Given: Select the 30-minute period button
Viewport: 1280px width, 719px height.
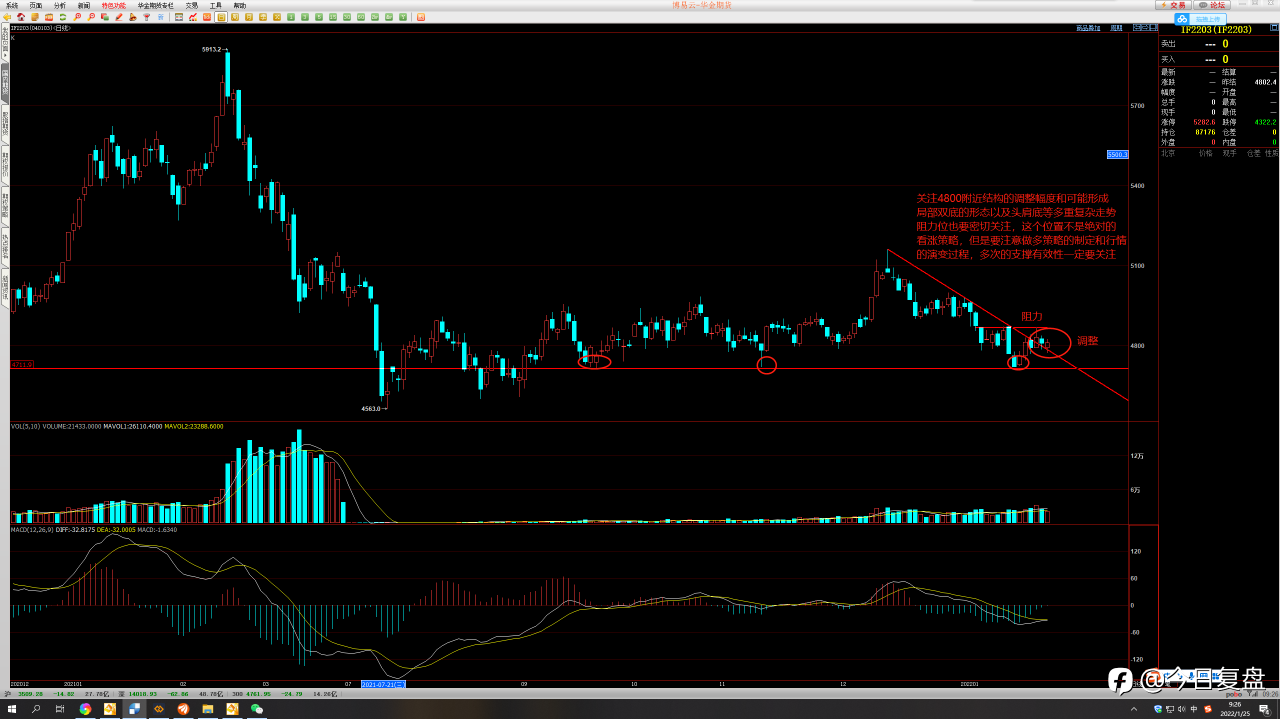Looking at the screenshot, I should (347, 17).
